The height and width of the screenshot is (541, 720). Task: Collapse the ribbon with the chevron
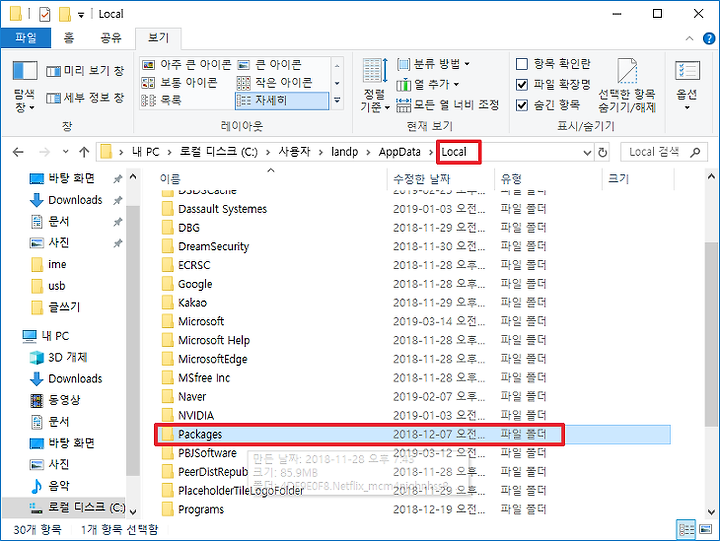689,39
